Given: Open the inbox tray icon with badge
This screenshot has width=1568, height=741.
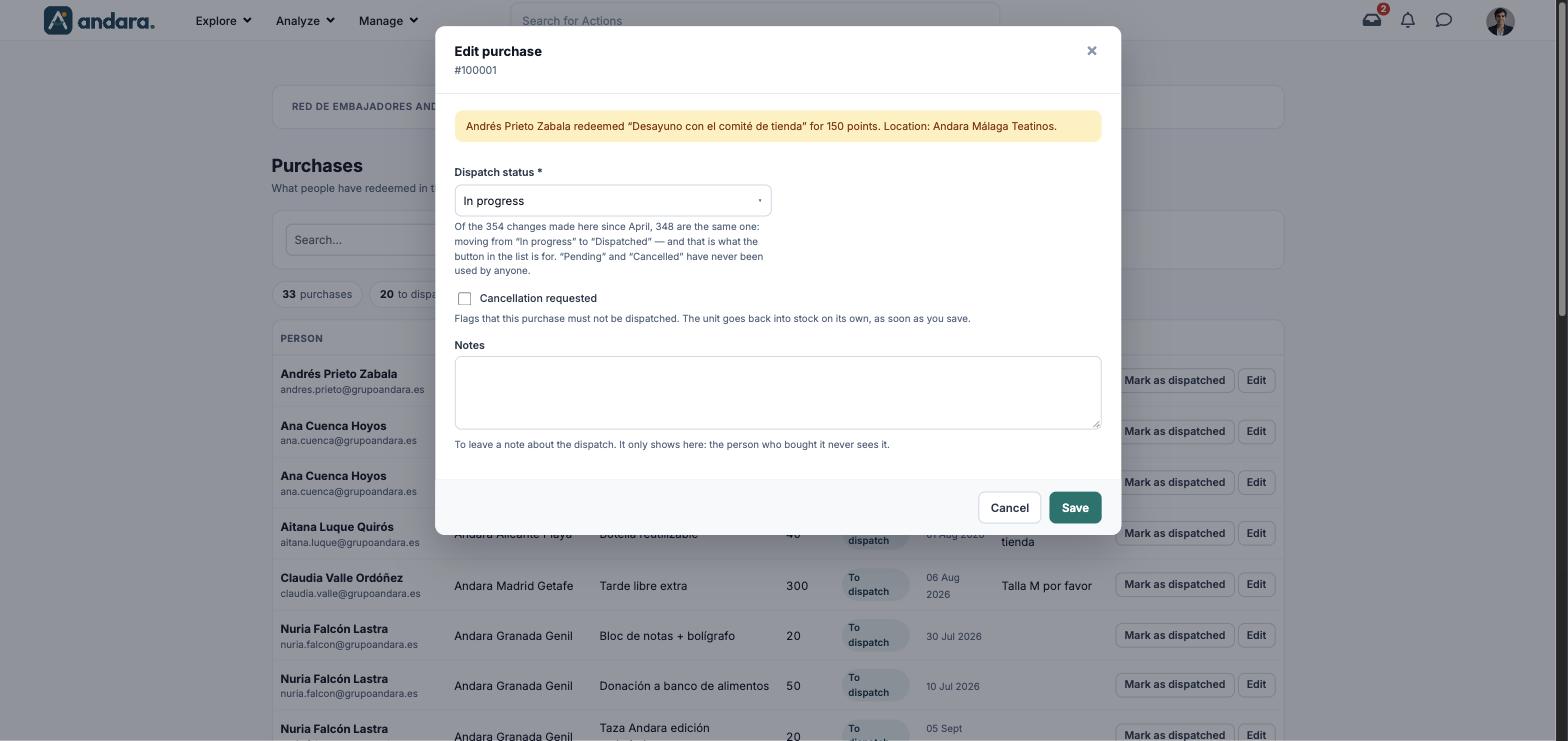Looking at the screenshot, I should [1372, 20].
